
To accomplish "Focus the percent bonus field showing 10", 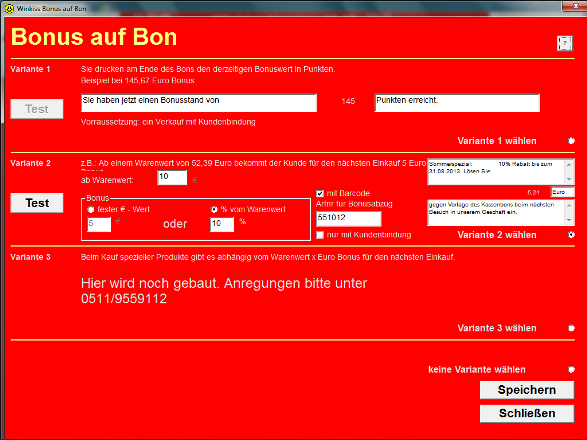I will click(222, 224).
